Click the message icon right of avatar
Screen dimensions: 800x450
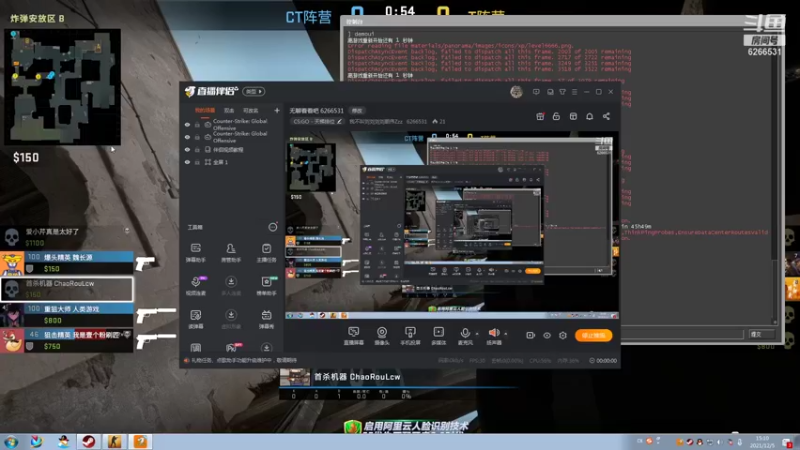[x=536, y=92]
